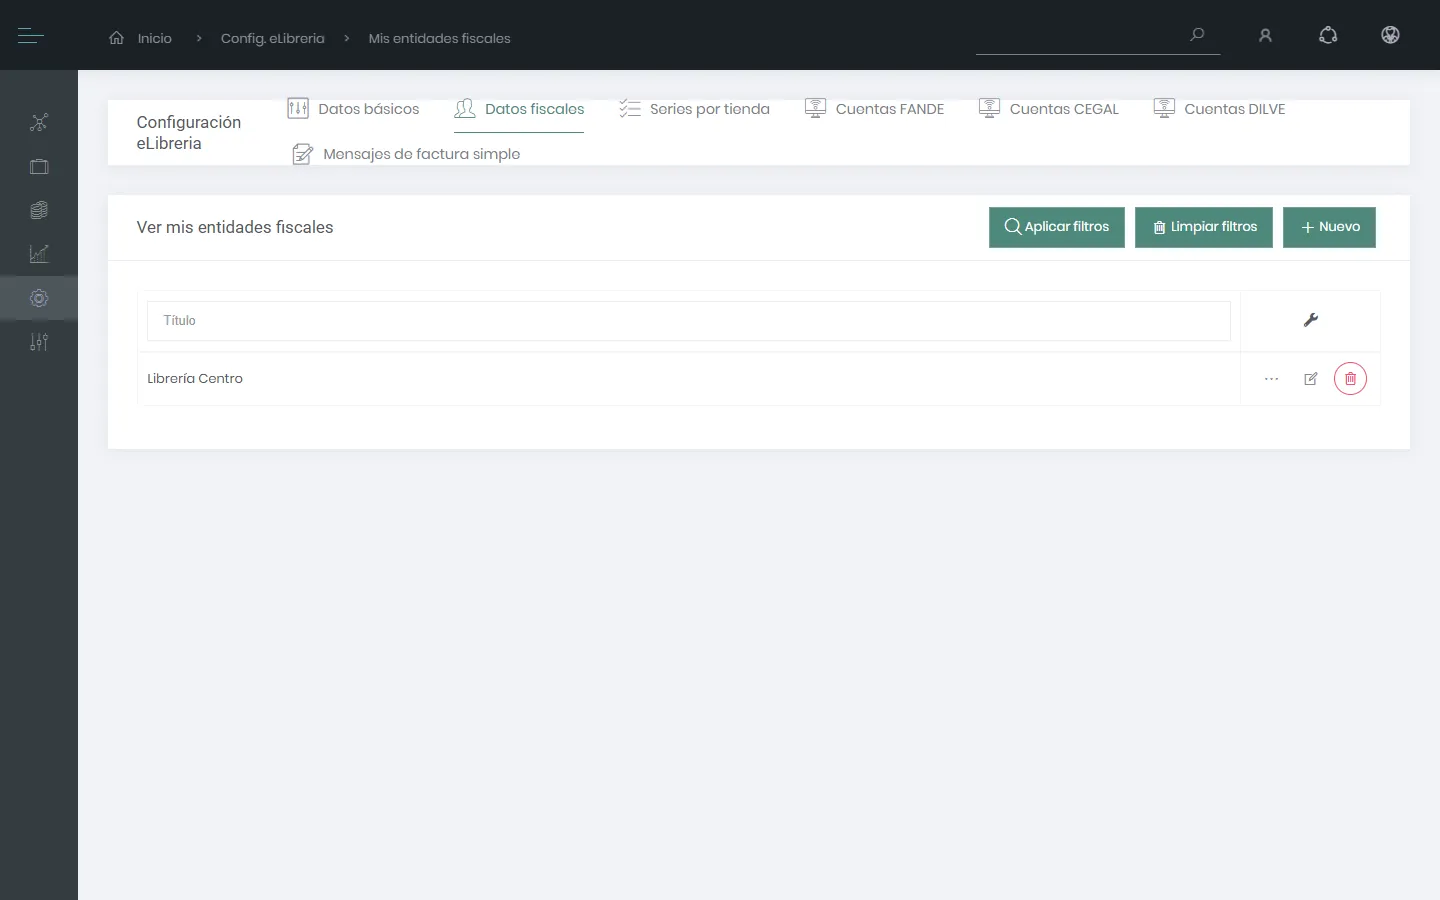
Task: Click the Aplicar filtros button
Action: coord(1057,227)
